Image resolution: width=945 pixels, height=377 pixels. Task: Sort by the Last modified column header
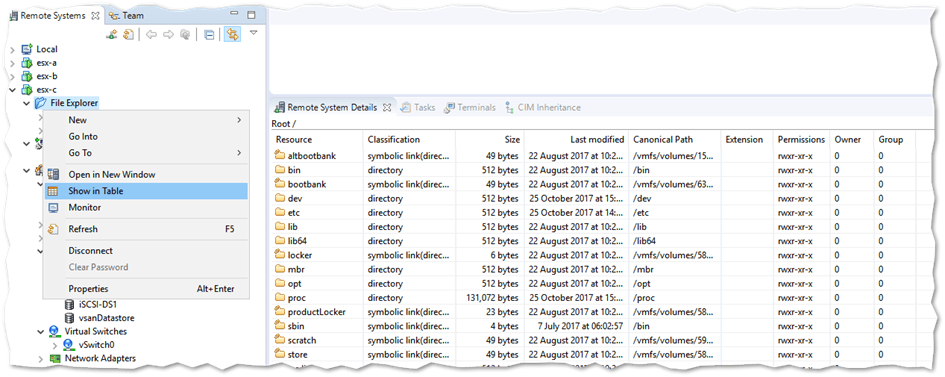pyautogui.click(x=576, y=139)
